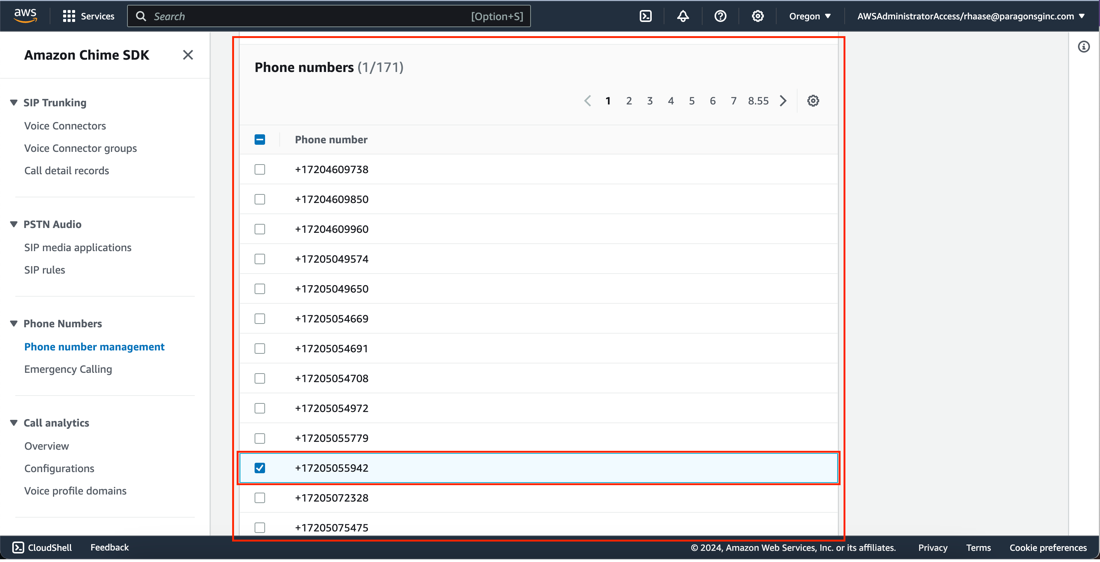Open Call detail records
This screenshot has width=1100, height=562.
point(67,170)
